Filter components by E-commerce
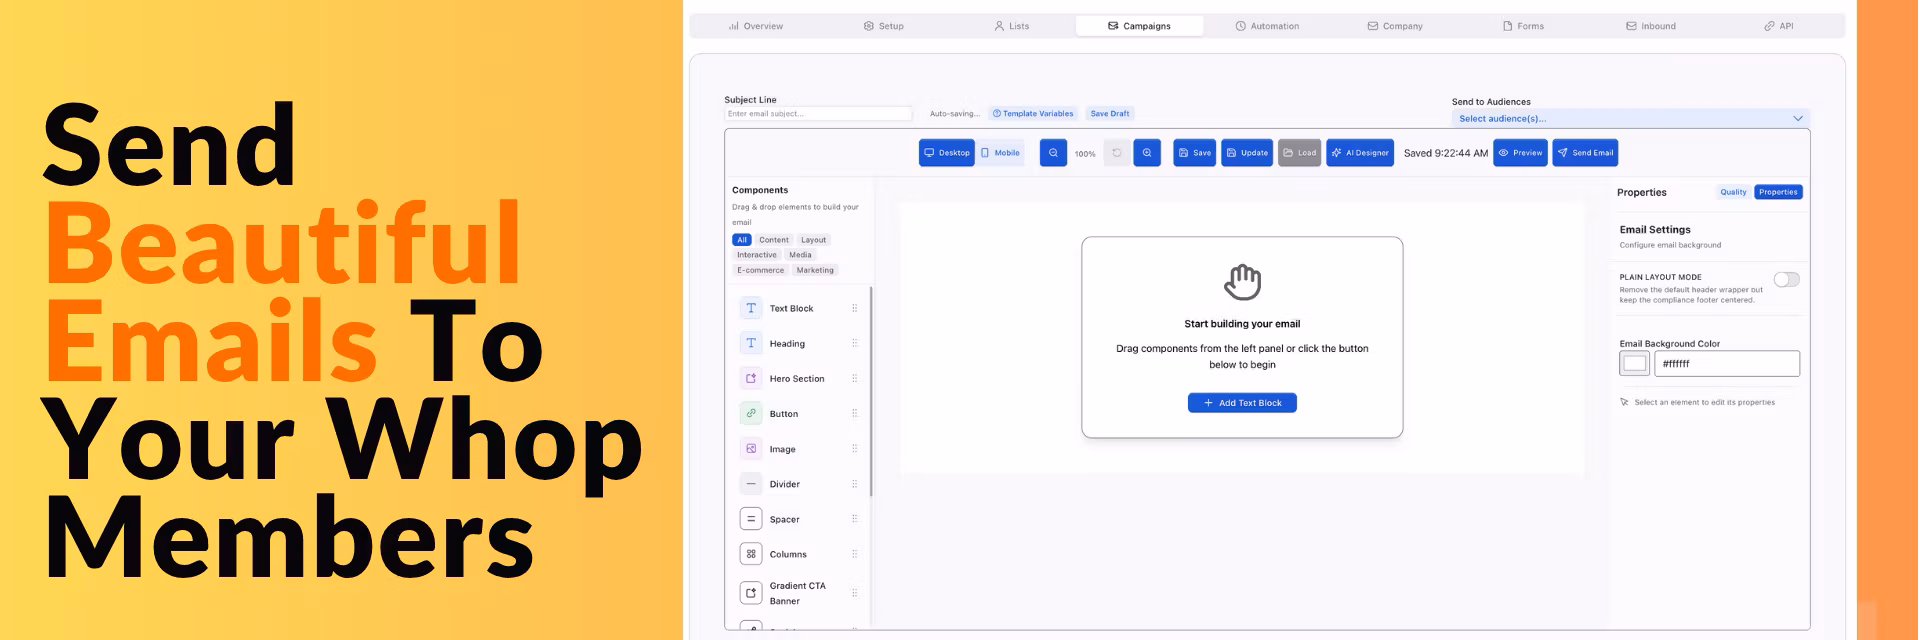Viewport: 1920px width, 640px height. click(x=761, y=270)
